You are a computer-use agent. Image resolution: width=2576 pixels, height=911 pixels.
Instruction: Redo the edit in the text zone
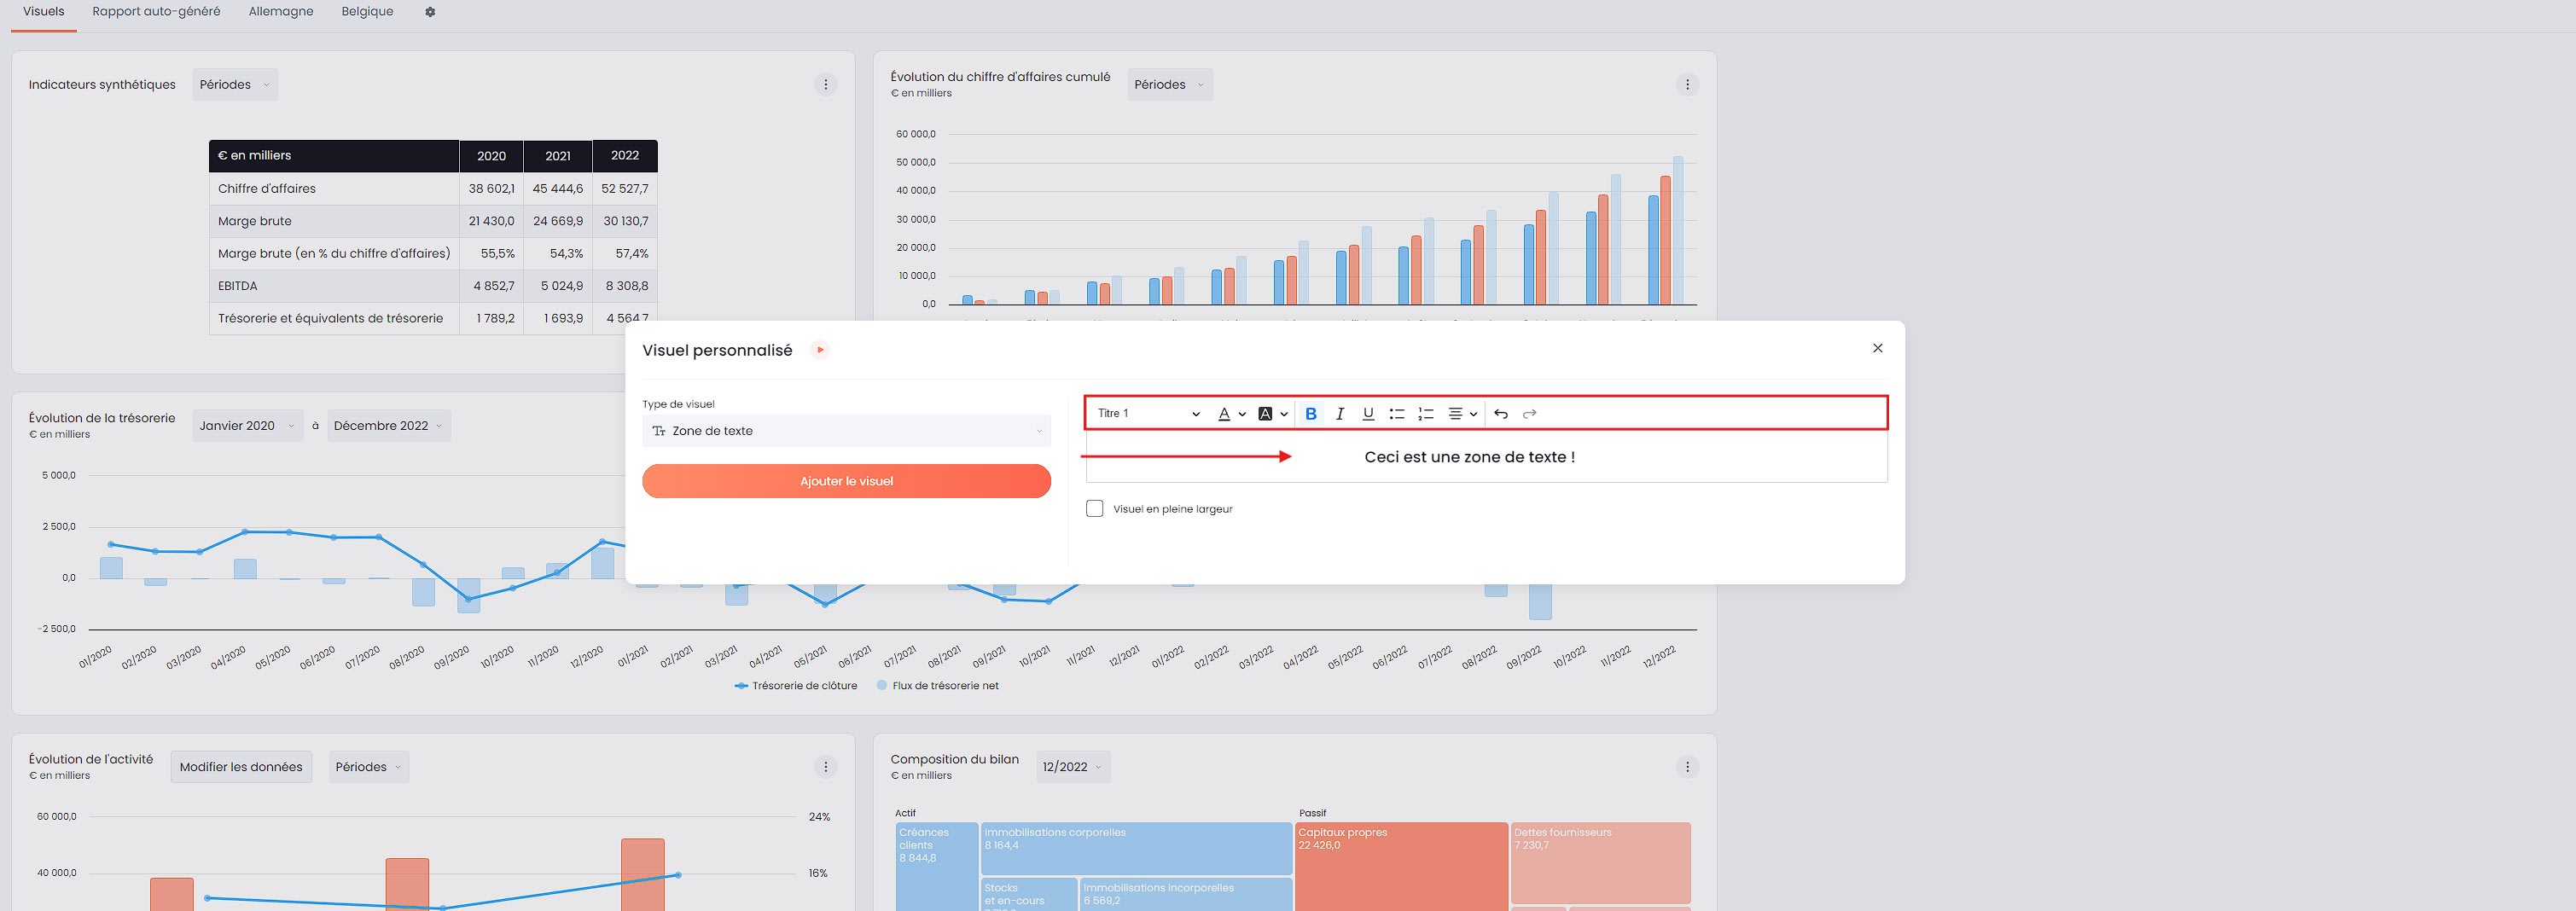coord(1529,414)
